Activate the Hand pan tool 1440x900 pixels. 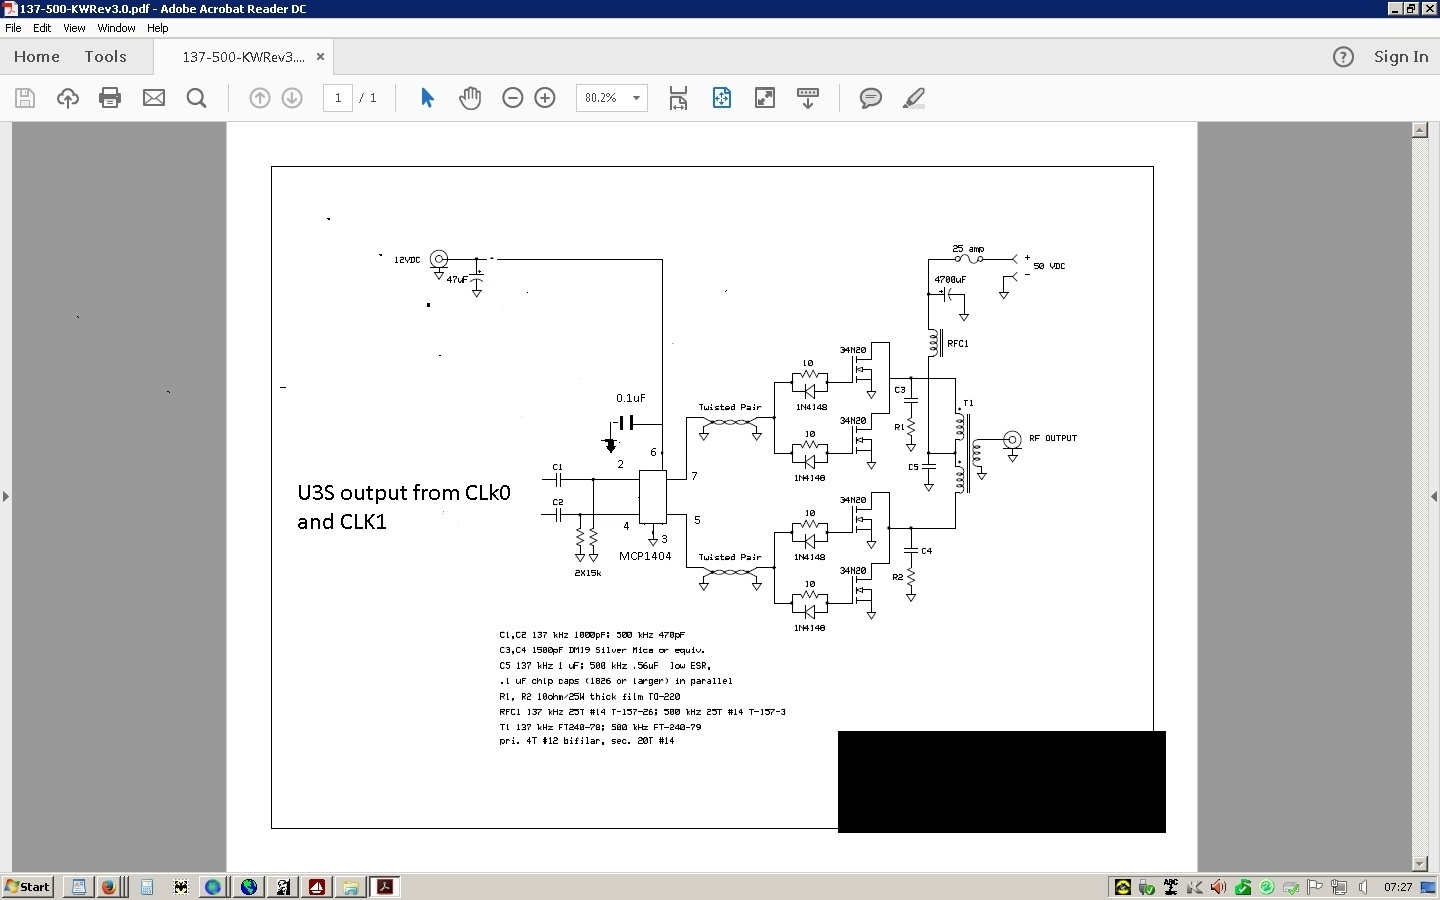[470, 98]
